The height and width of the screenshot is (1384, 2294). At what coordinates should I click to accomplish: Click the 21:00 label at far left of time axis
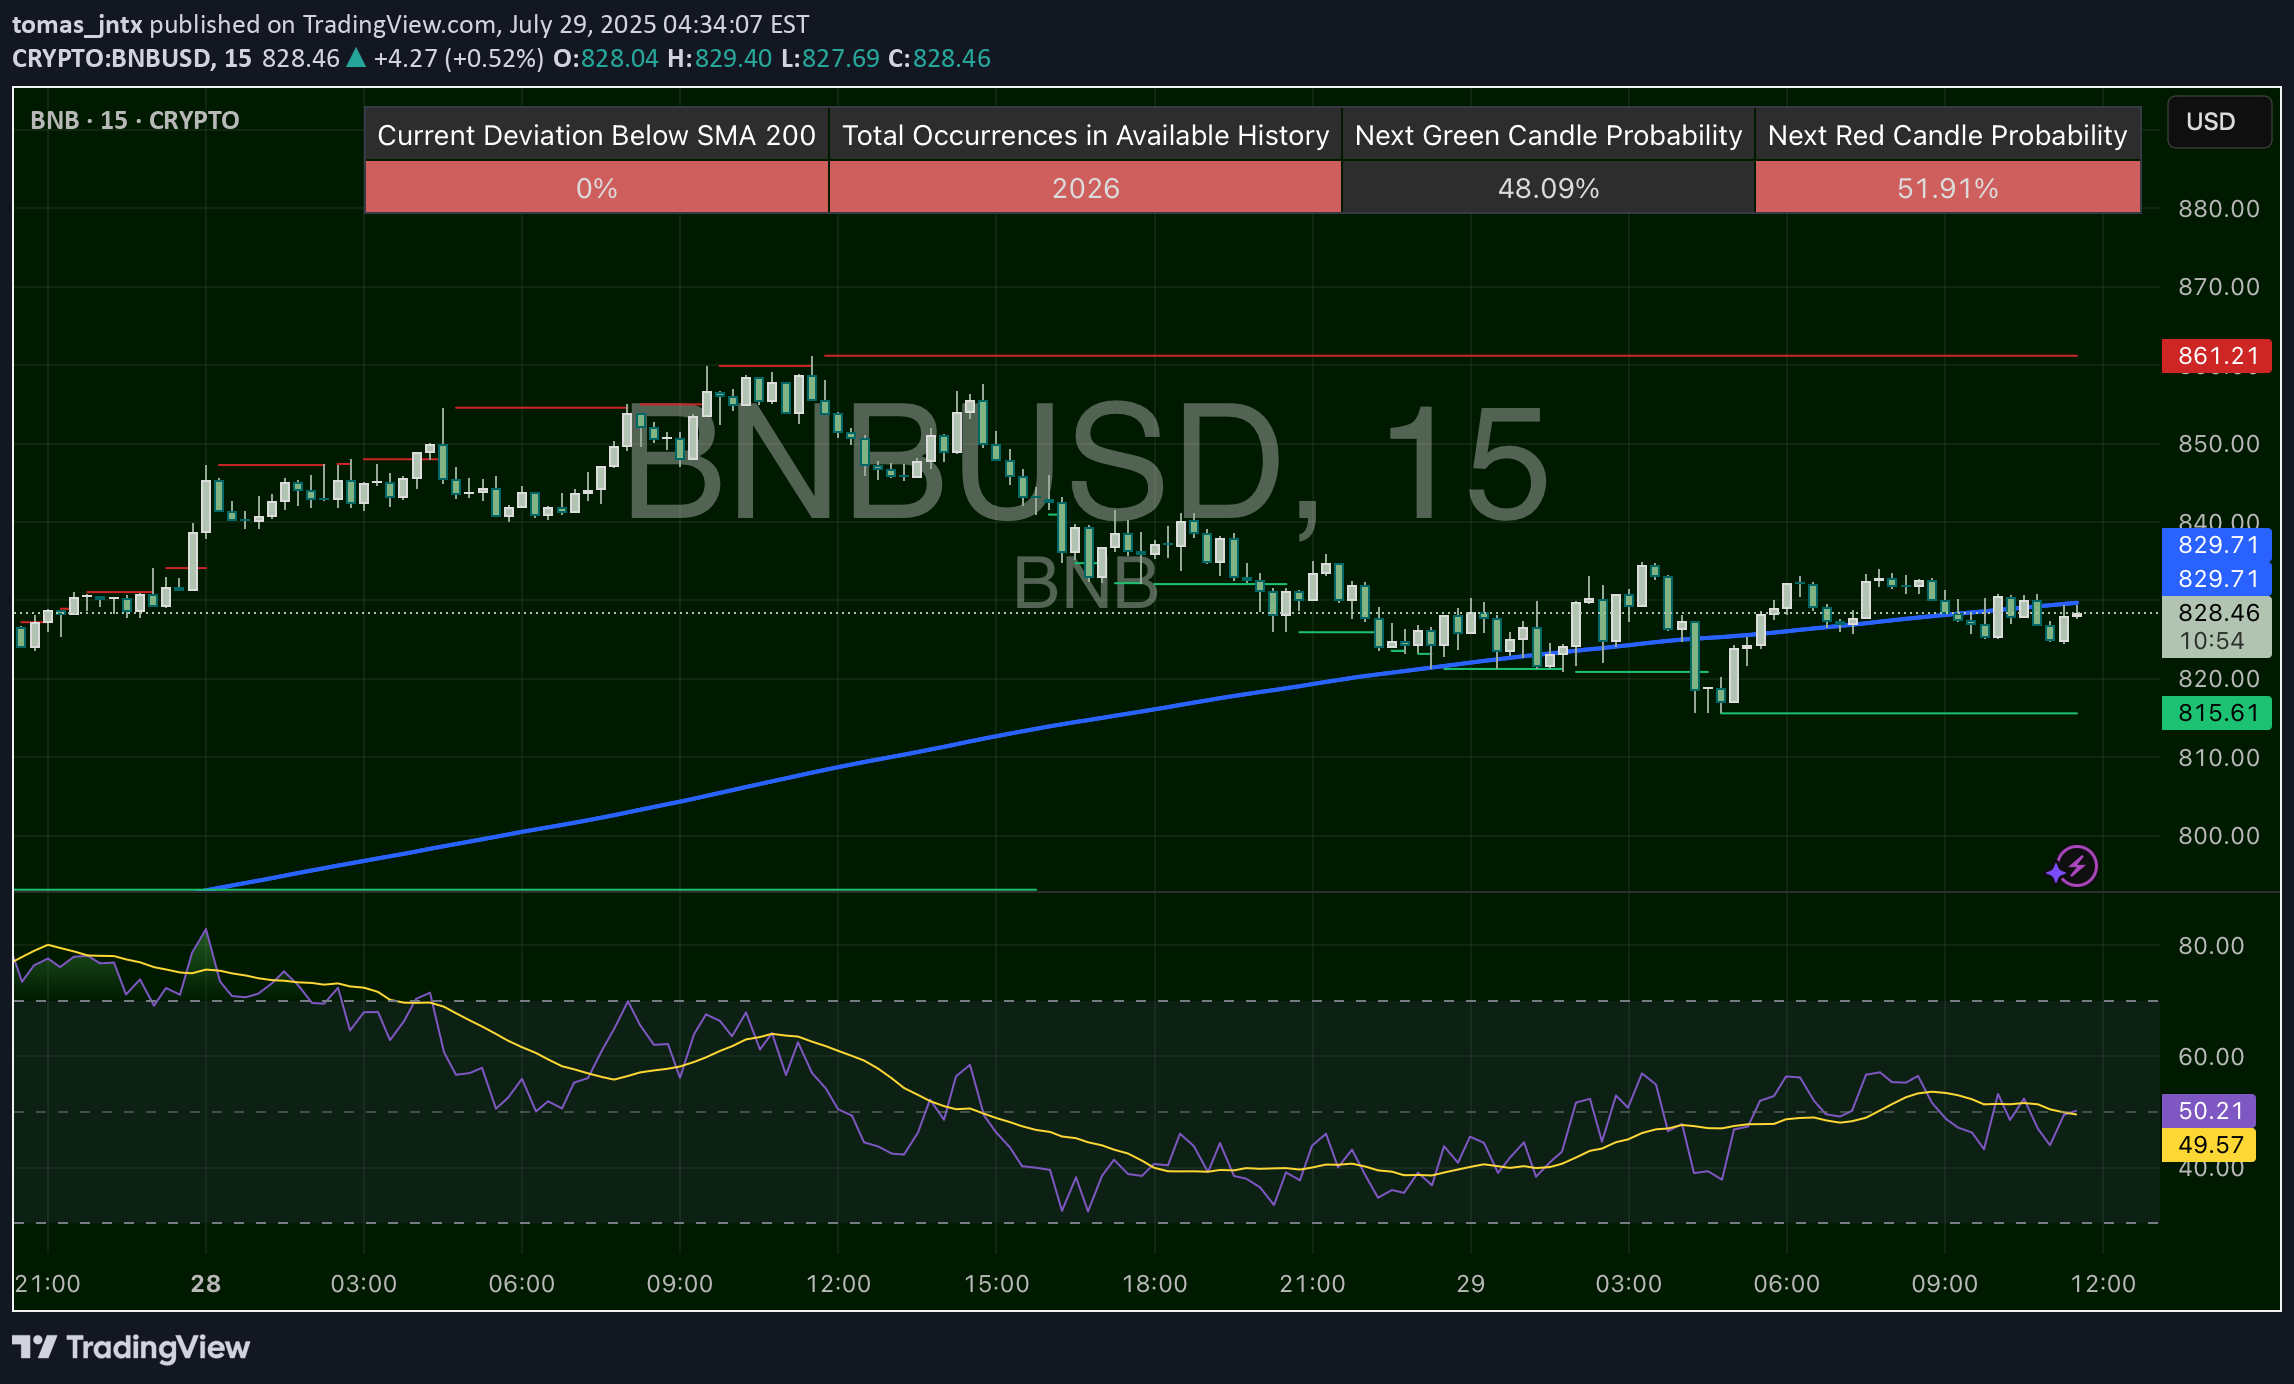48,1284
